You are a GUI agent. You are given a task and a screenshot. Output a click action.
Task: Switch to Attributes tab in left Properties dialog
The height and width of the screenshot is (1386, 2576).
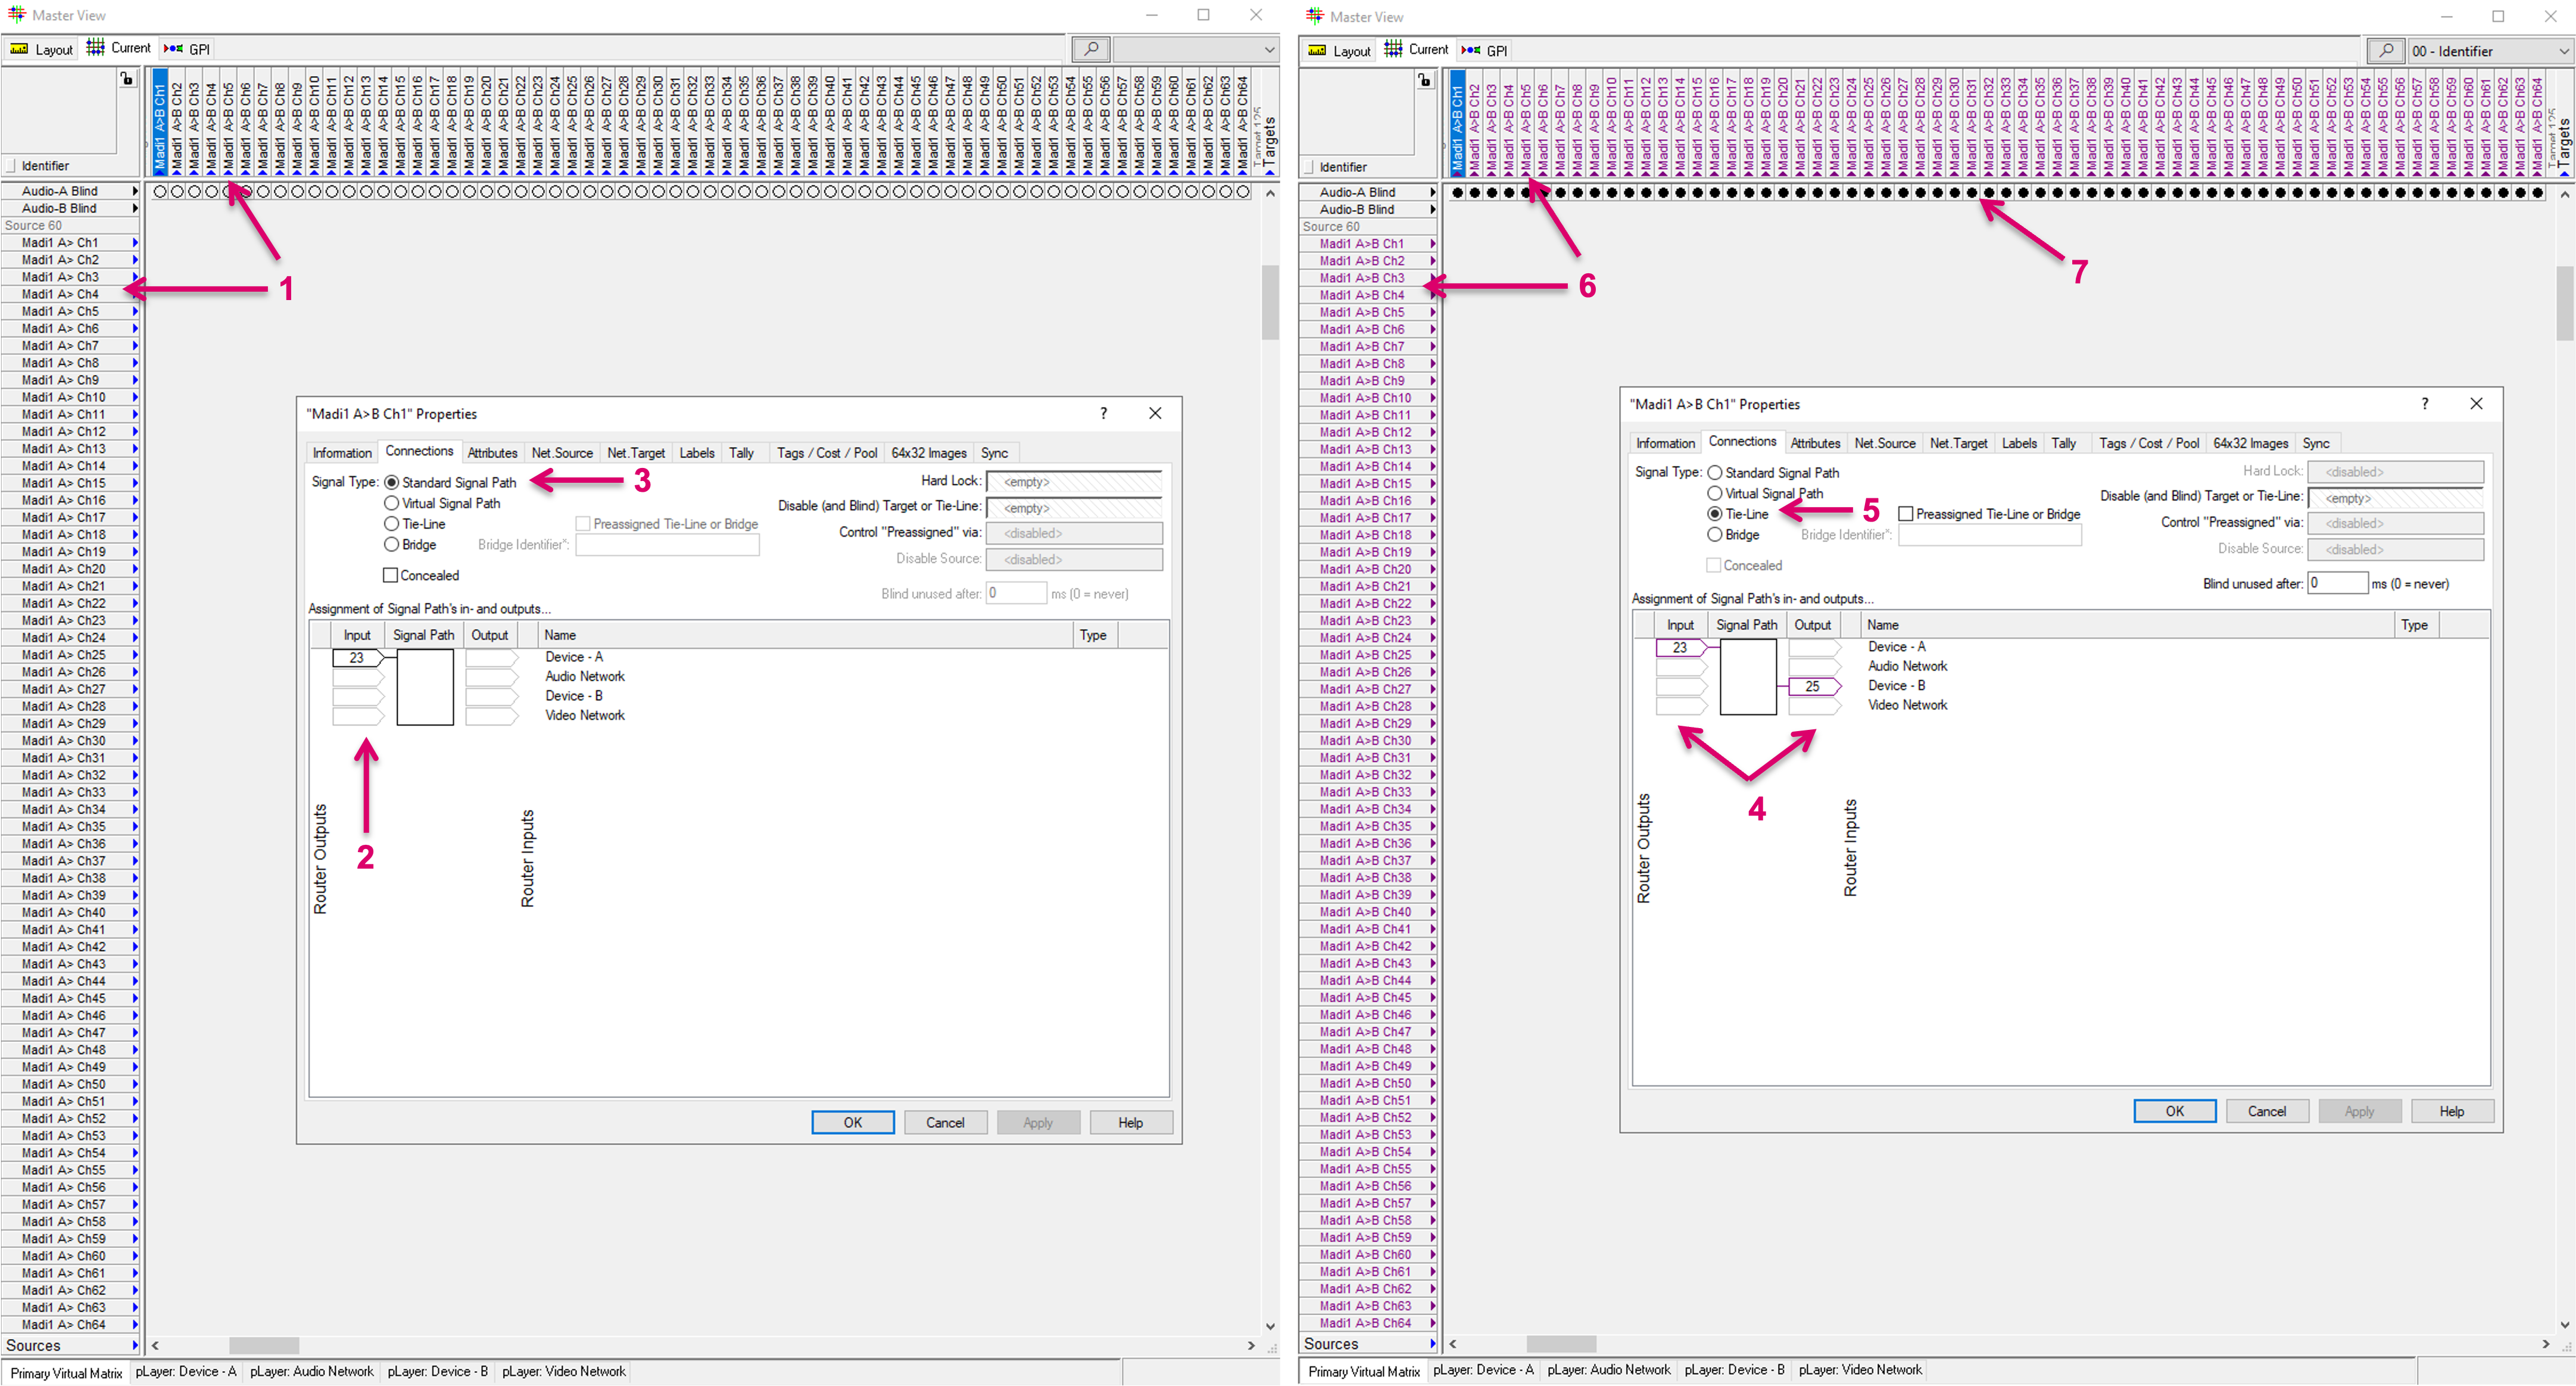coord(492,453)
